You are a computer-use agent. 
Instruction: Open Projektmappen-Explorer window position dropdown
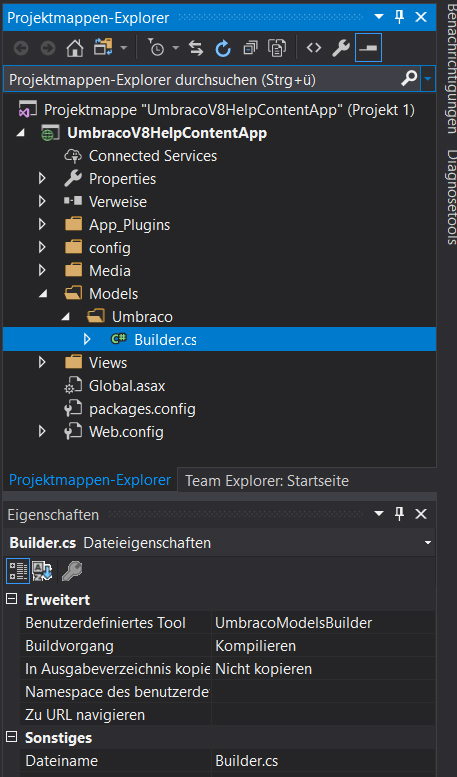pos(379,17)
